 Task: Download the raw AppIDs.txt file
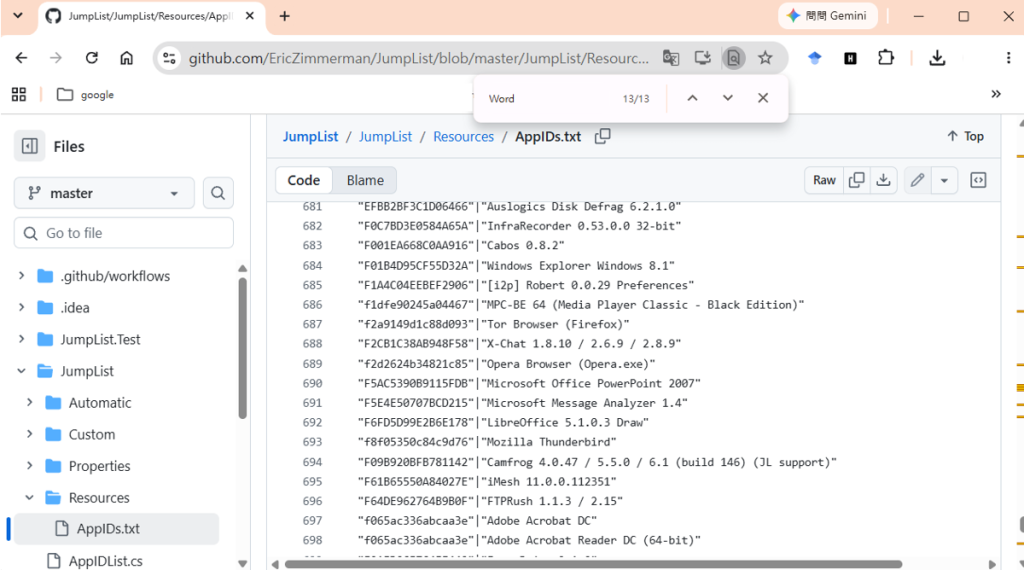tap(883, 180)
